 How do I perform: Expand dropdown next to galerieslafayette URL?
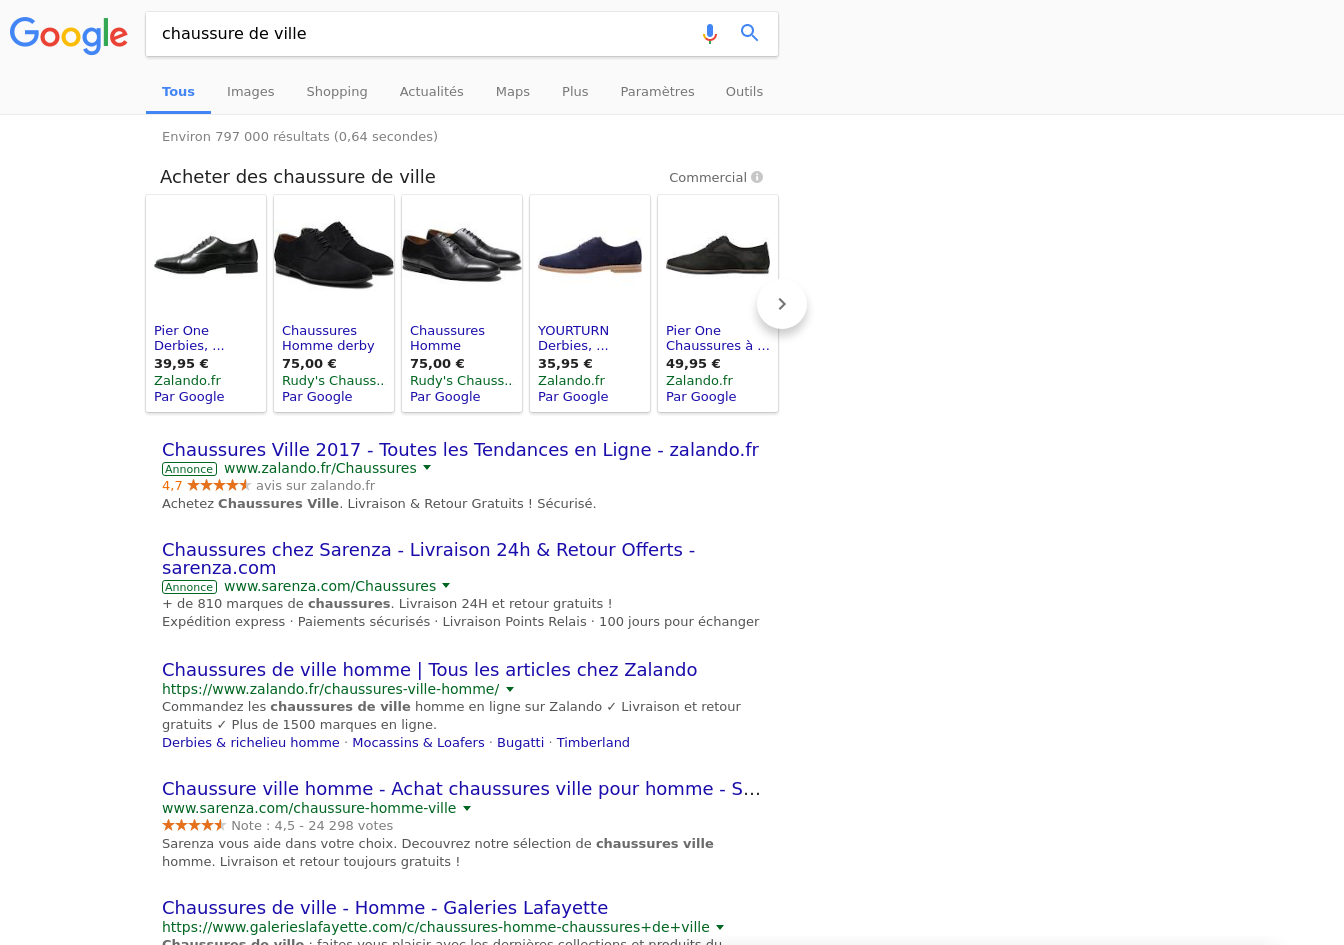point(720,927)
